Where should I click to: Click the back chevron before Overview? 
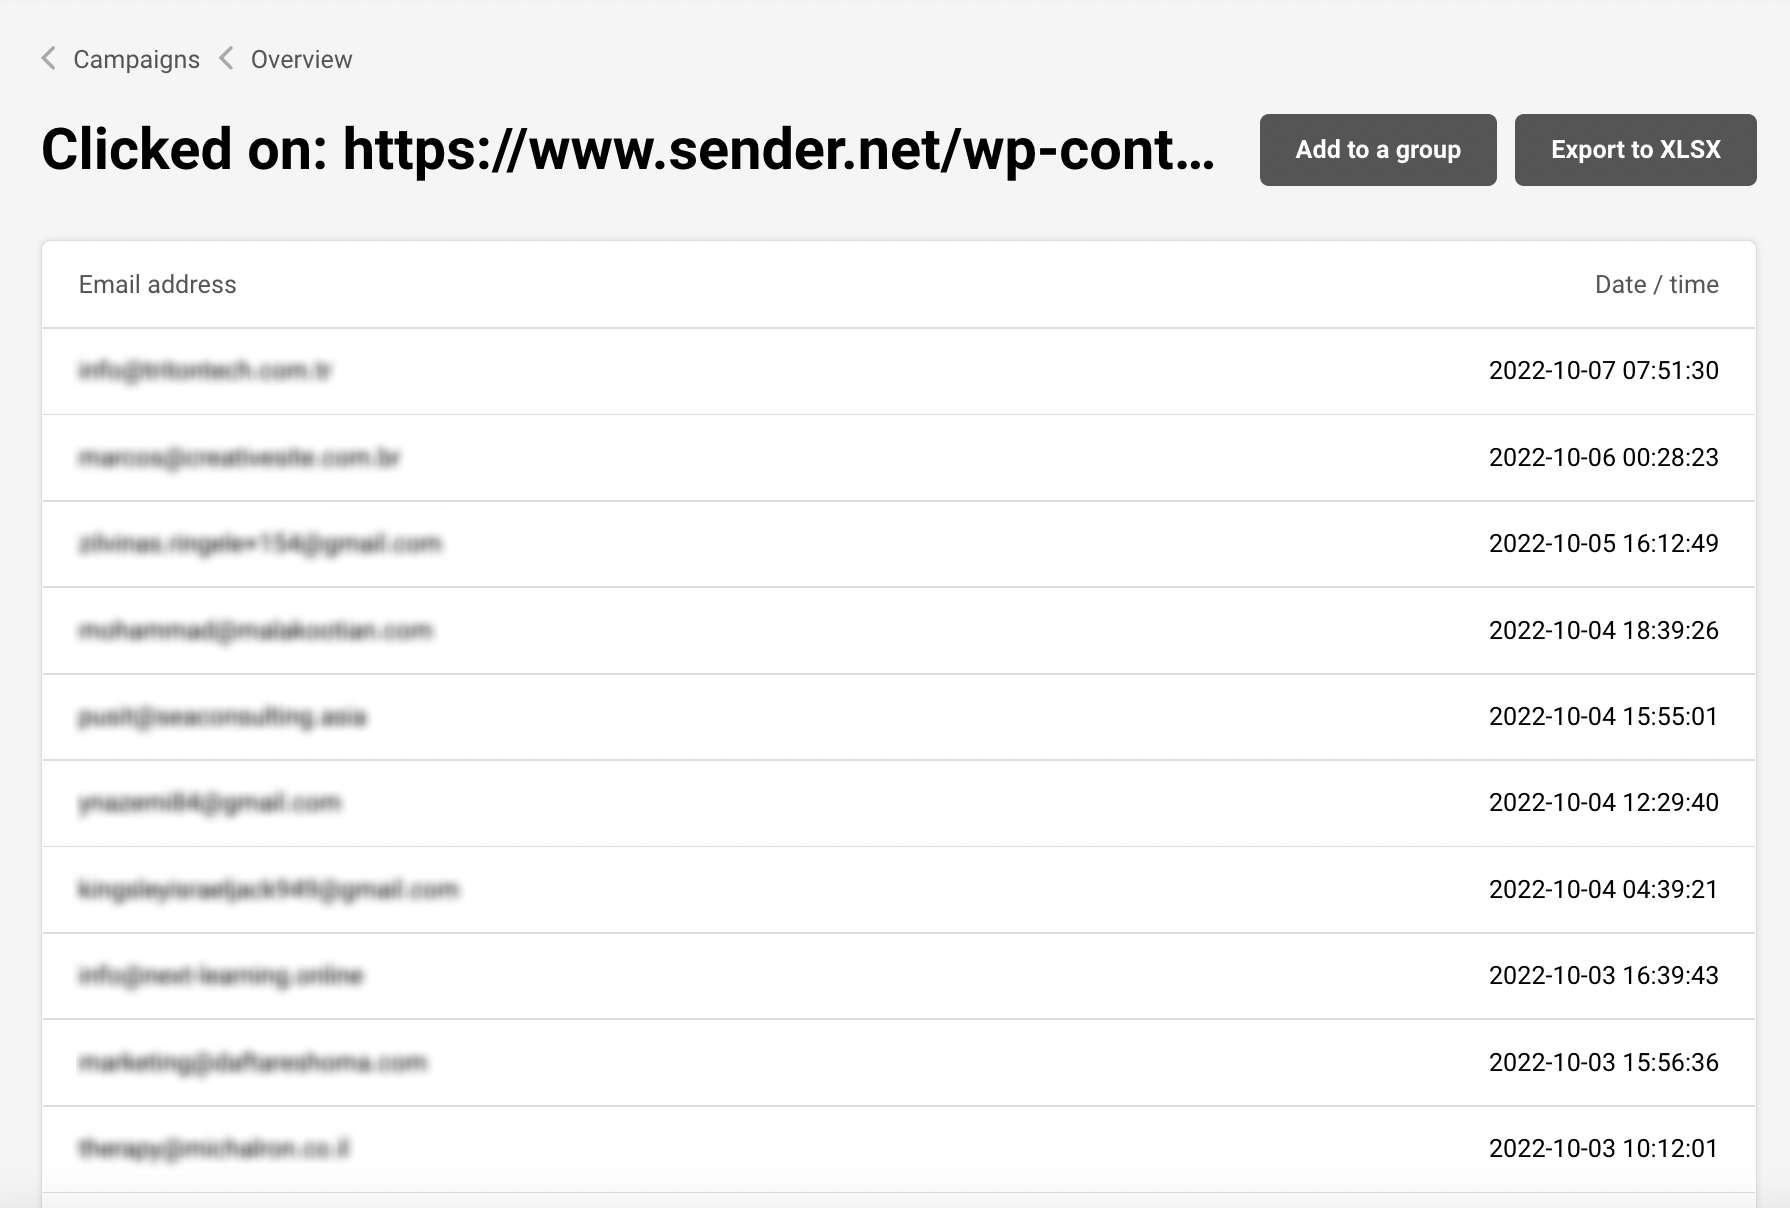point(227,59)
